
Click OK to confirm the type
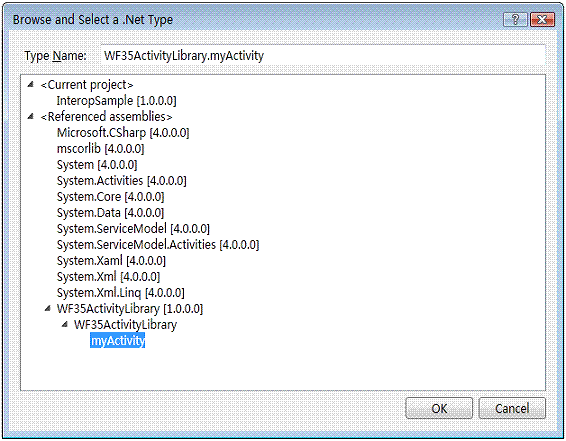(x=439, y=408)
